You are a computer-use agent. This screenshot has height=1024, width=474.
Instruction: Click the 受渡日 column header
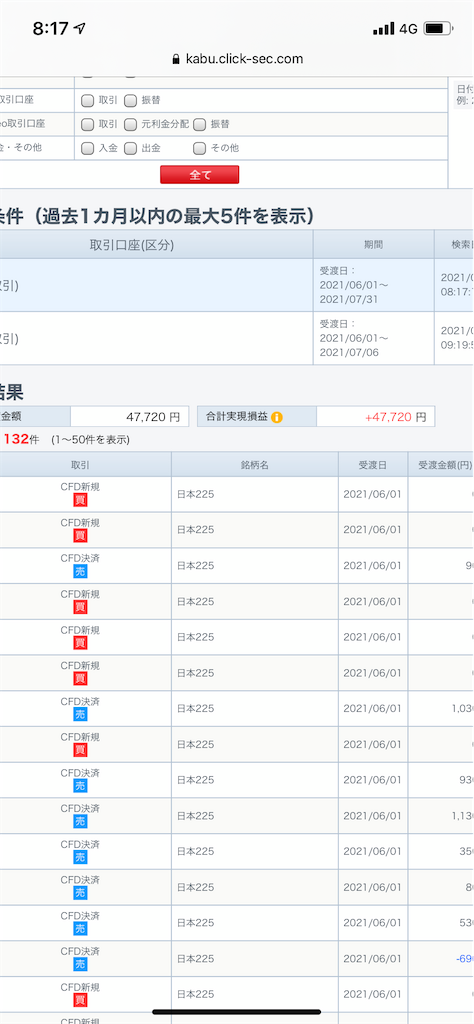point(373,464)
